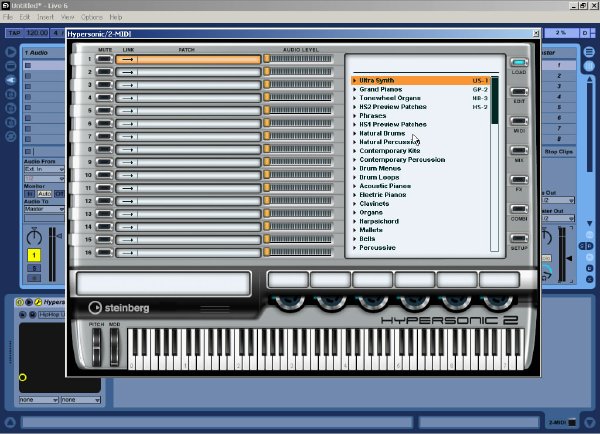Select the patch field of slot 4
The width and height of the screenshot is (600, 434).
pyautogui.click(x=199, y=98)
